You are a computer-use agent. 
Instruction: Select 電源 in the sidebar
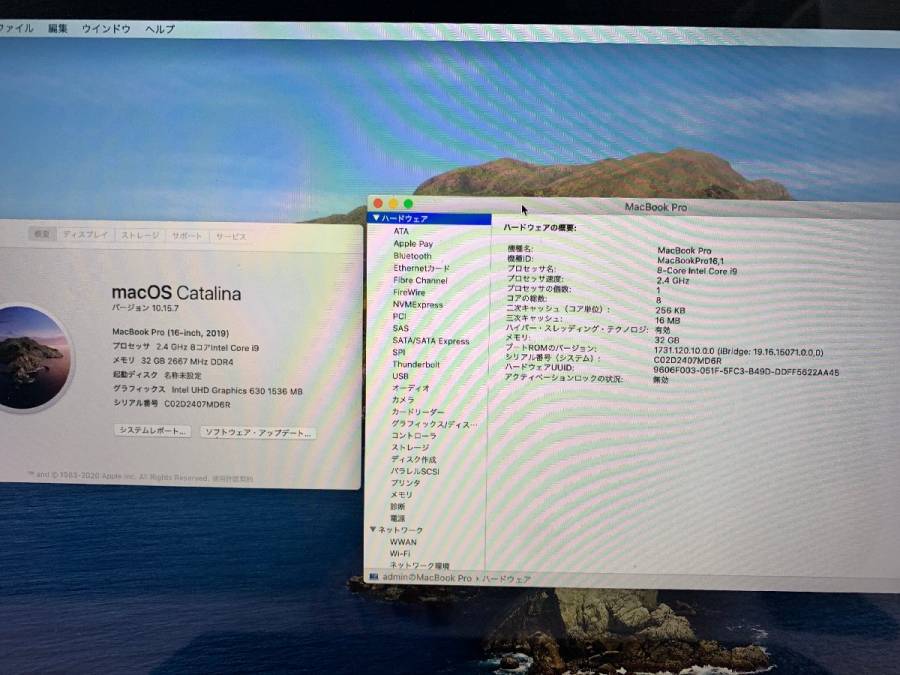coord(398,518)
